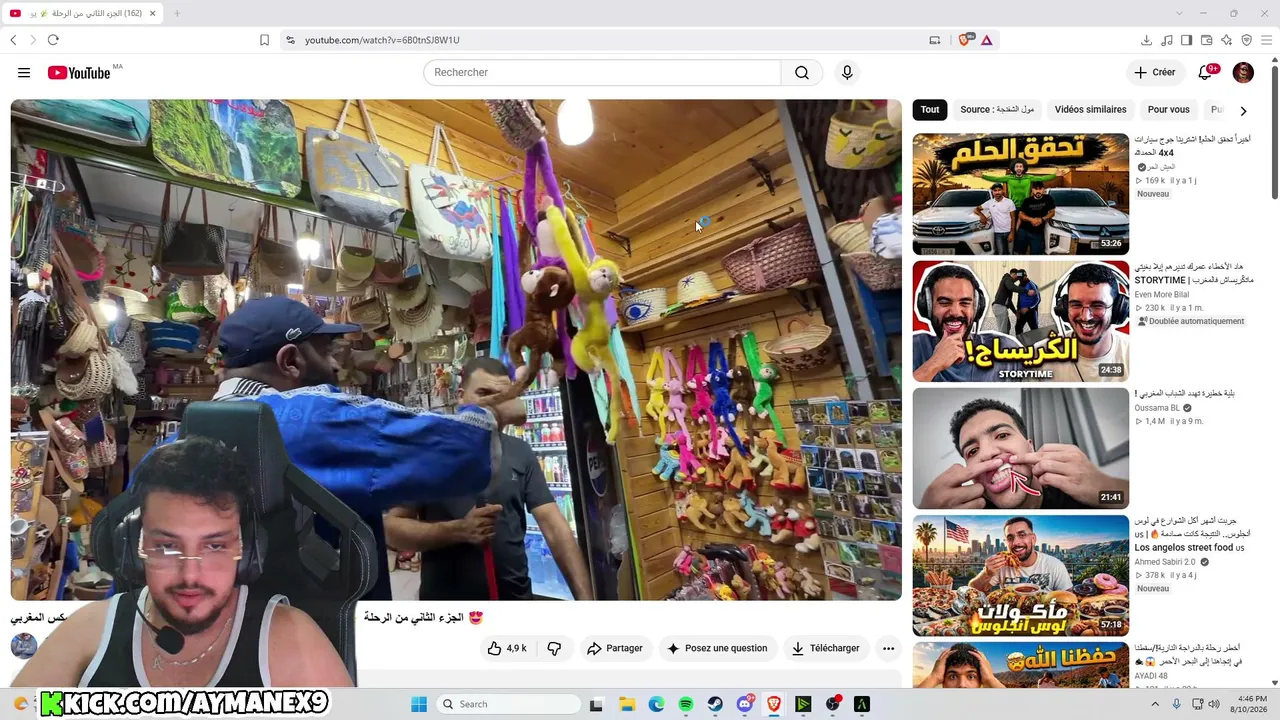Open the 4x4 cars video thumbnail
Viewport: 1280px width, 720px height.
[x=1020, y=194]
